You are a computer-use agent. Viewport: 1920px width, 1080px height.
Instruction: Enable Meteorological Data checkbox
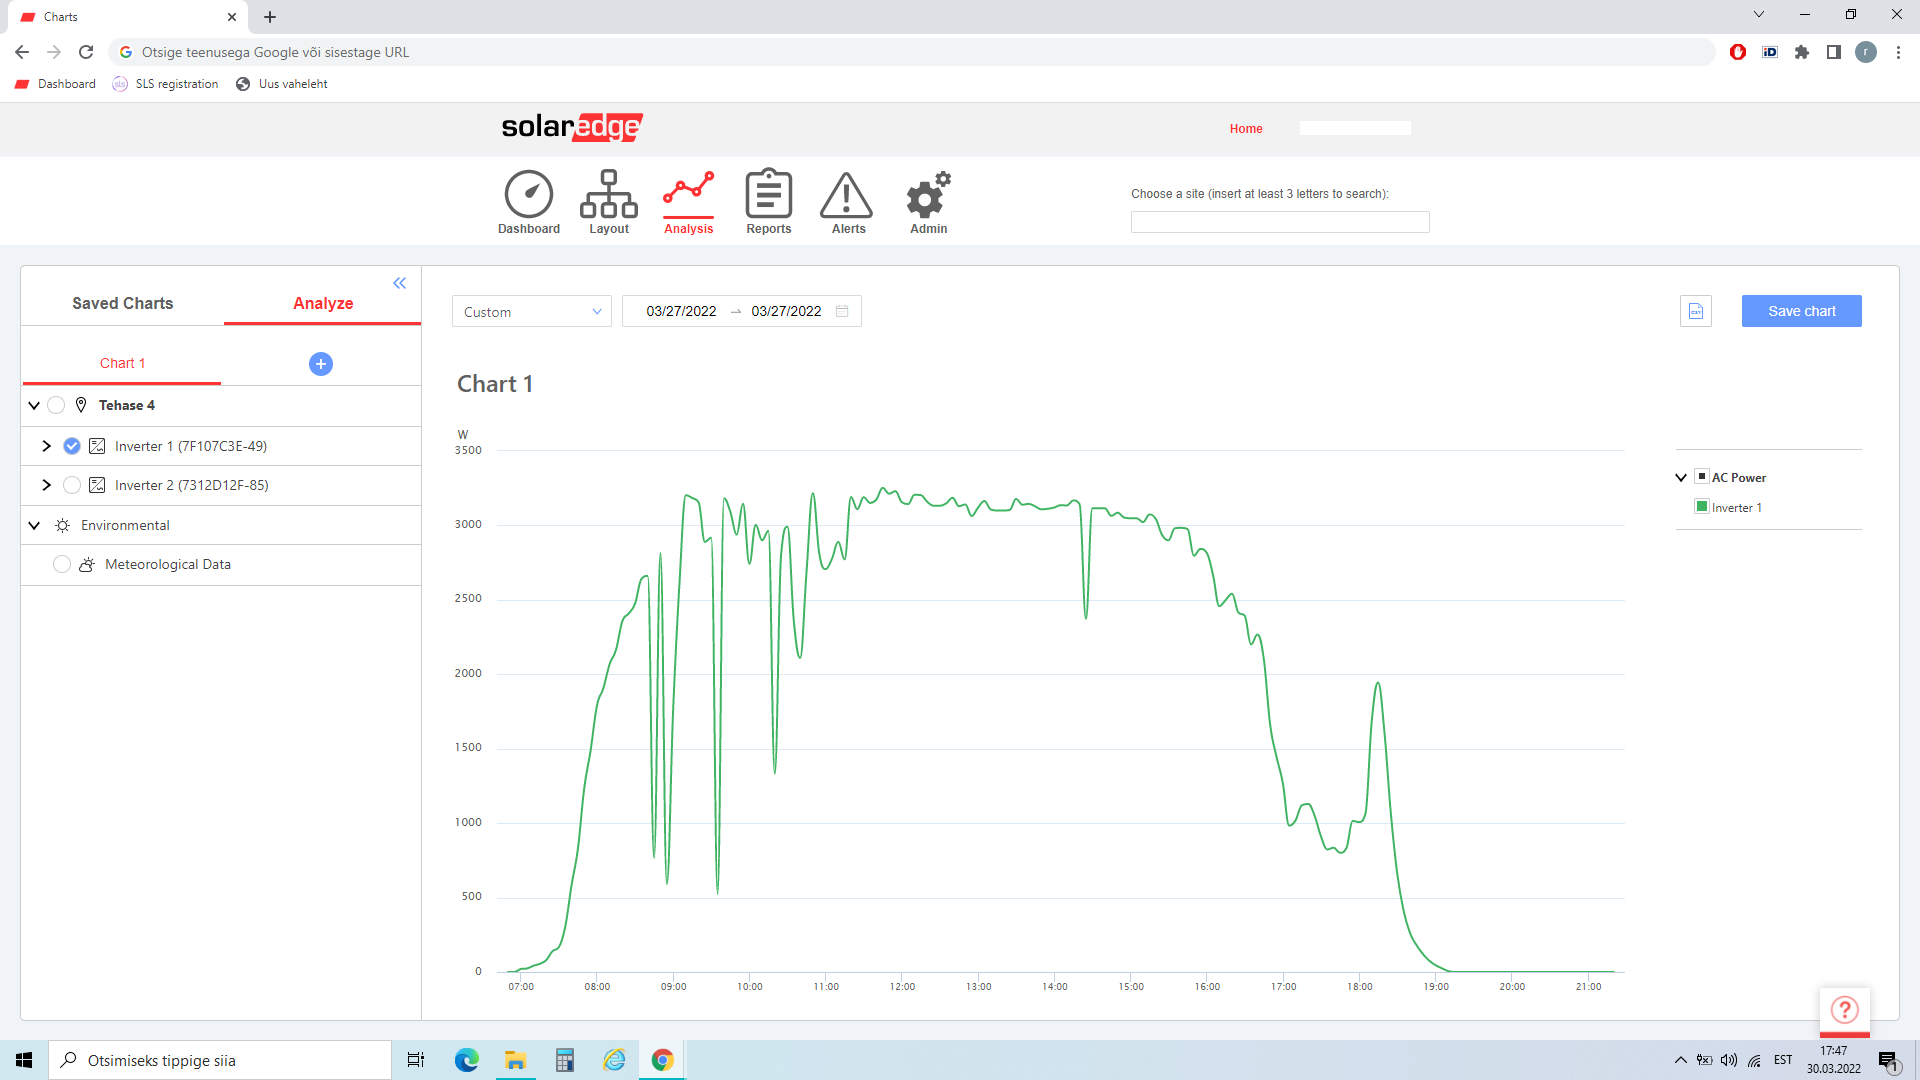click(x=62, y=564)
